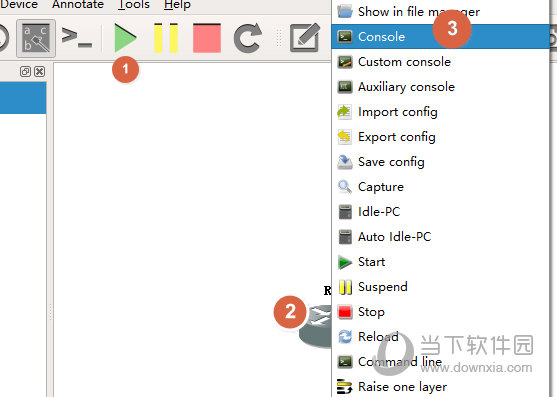Select the Add a note toolbar icon

point(304,38)
